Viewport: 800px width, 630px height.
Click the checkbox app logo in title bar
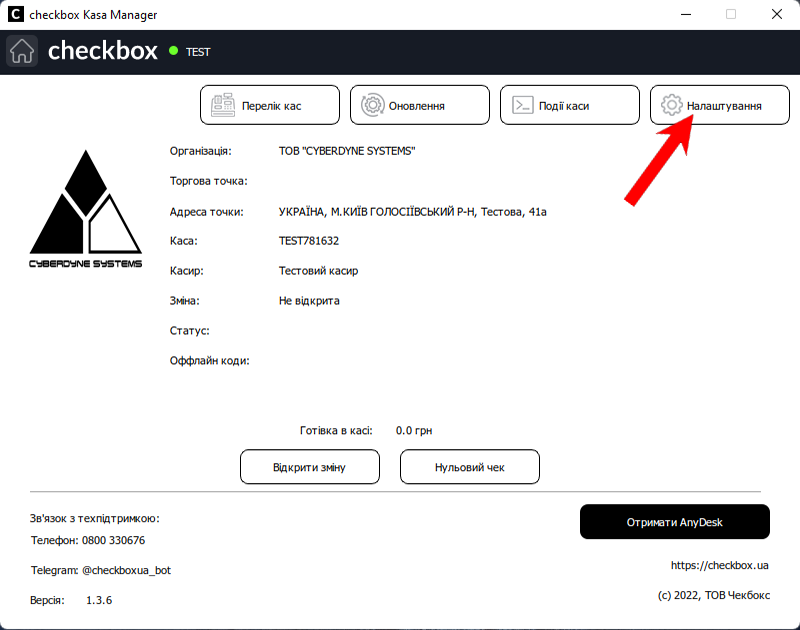[x=16, y=14]
